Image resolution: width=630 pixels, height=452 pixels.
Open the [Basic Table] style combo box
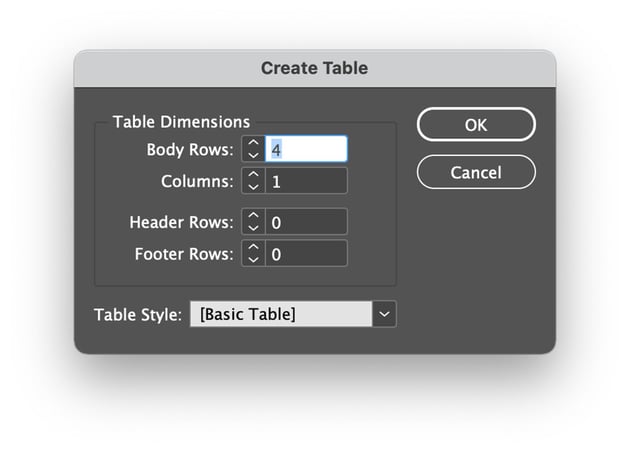click(281, 314)
